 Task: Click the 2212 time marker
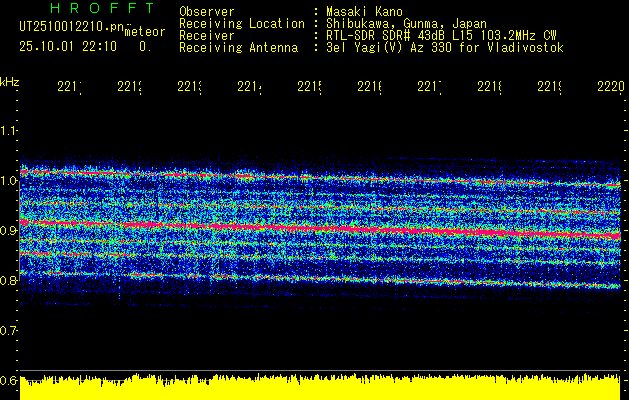130,86
